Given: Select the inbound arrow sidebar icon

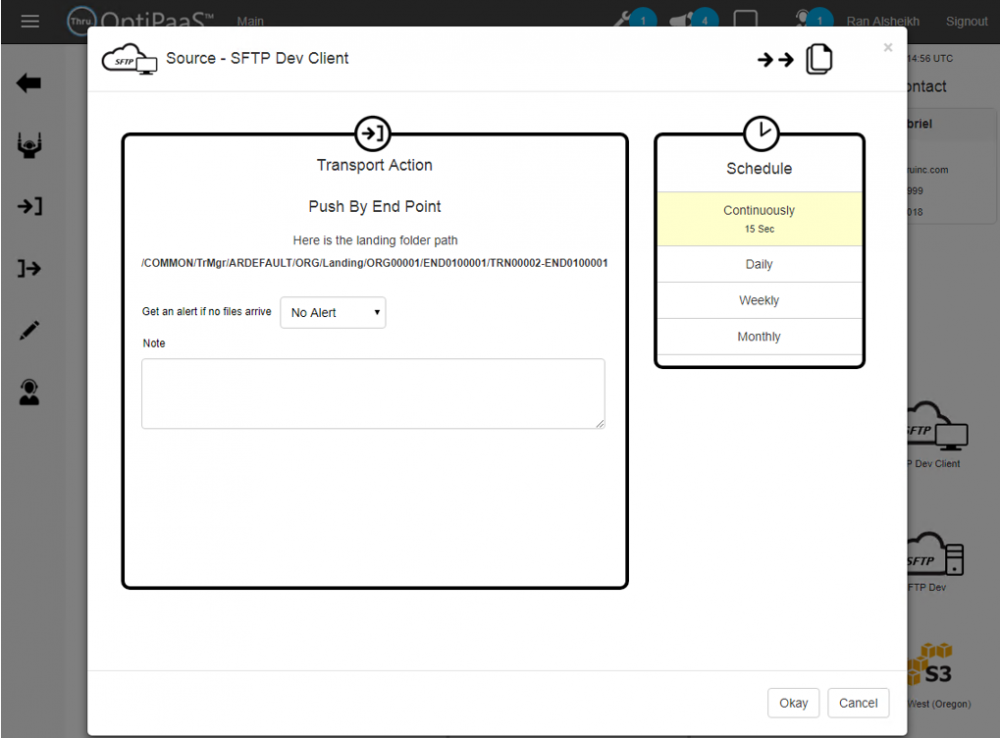Looking at the screenshot, I should point(30,207).
